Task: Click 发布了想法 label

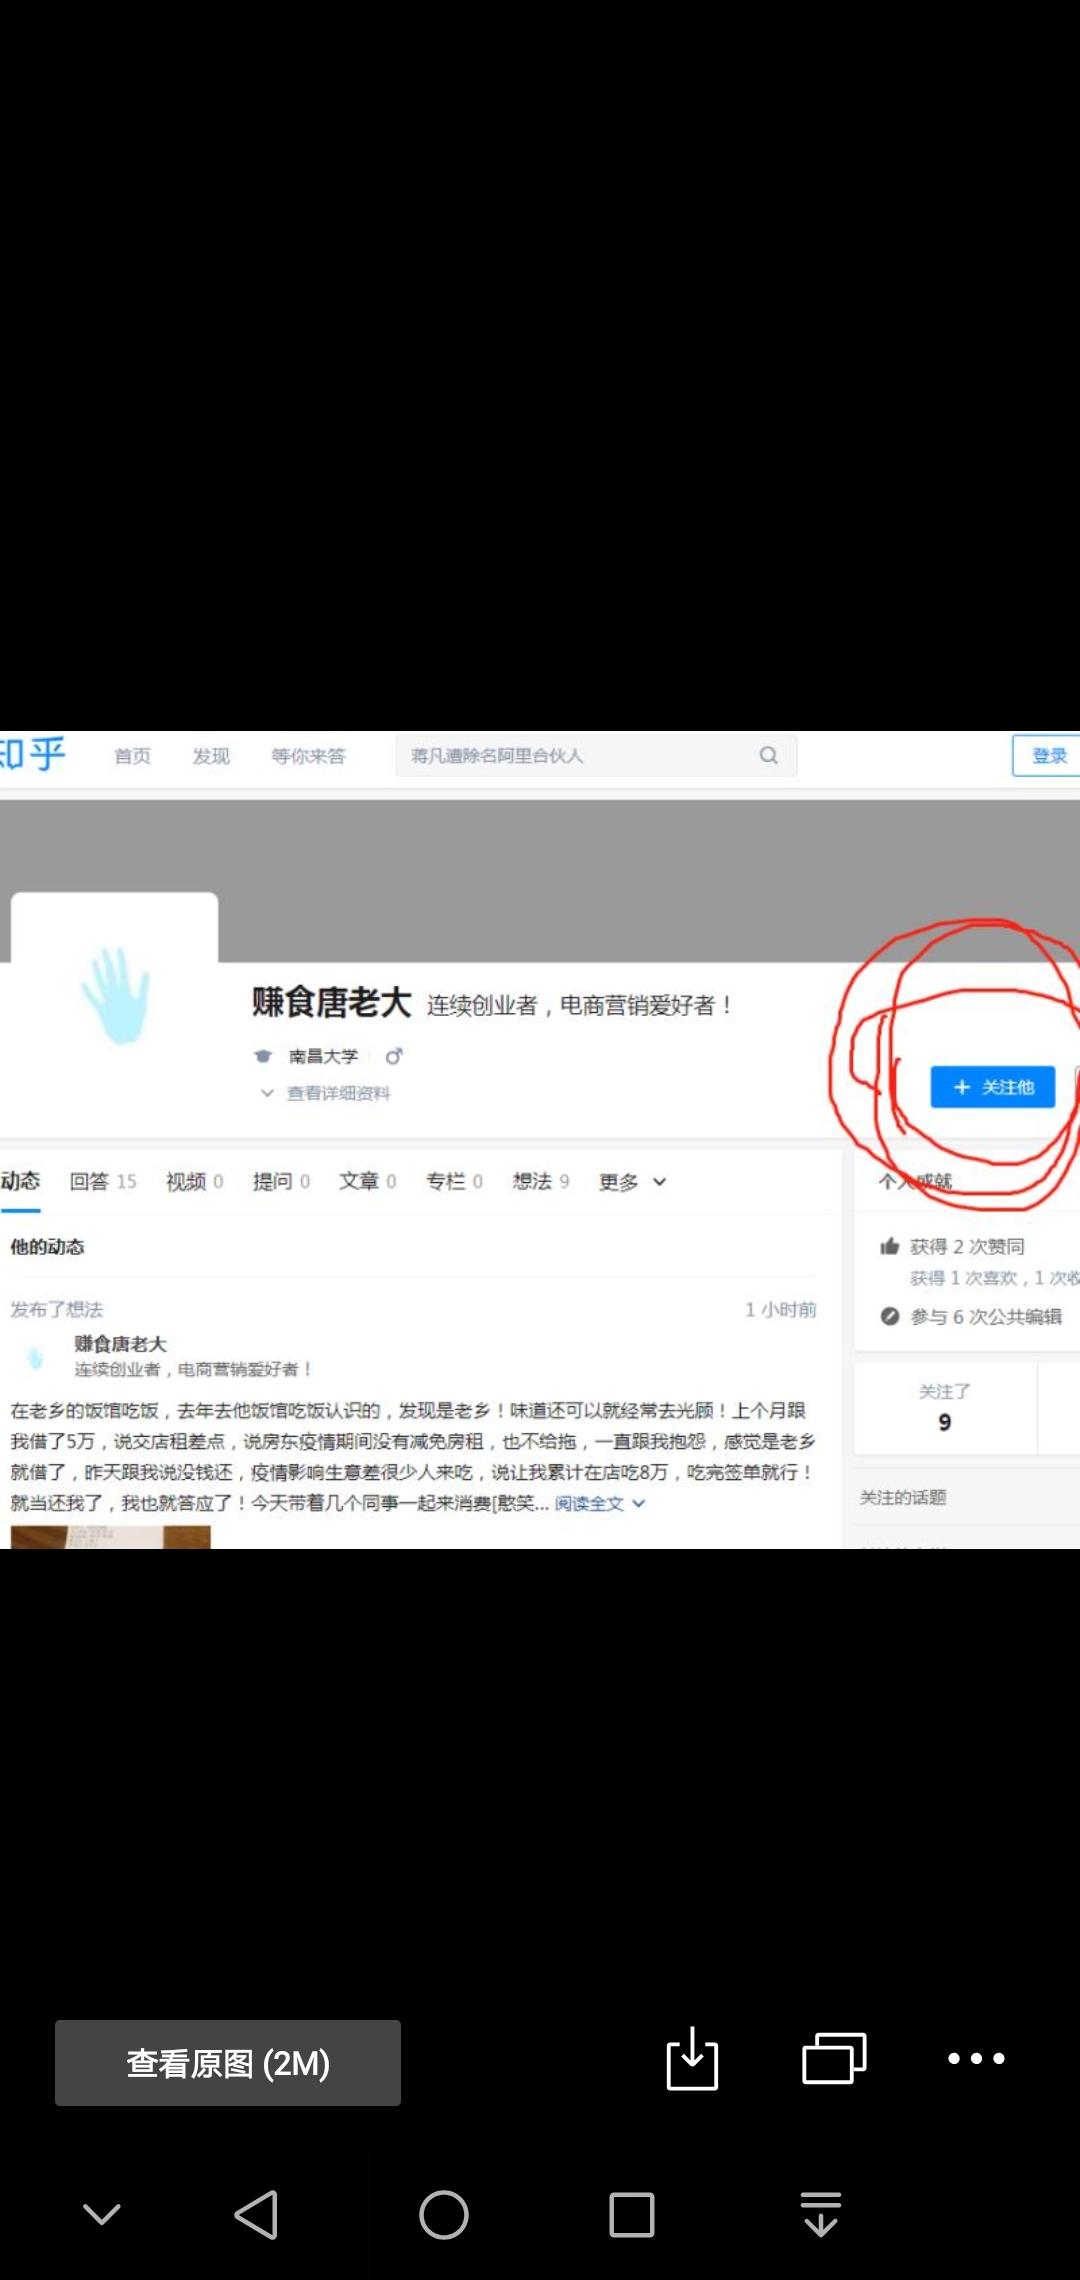Action: 57,1310
